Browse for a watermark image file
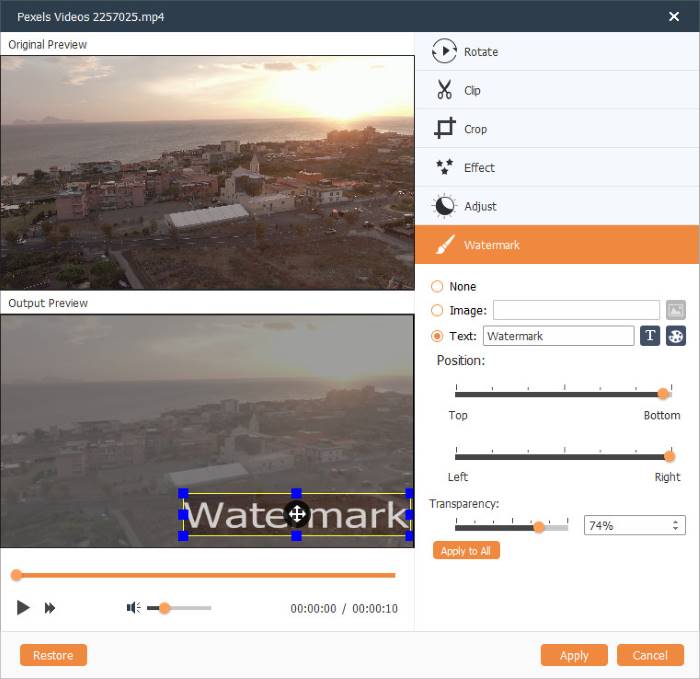Image resolution: width=700 pixels, height=679 pixels. [675, 310]
